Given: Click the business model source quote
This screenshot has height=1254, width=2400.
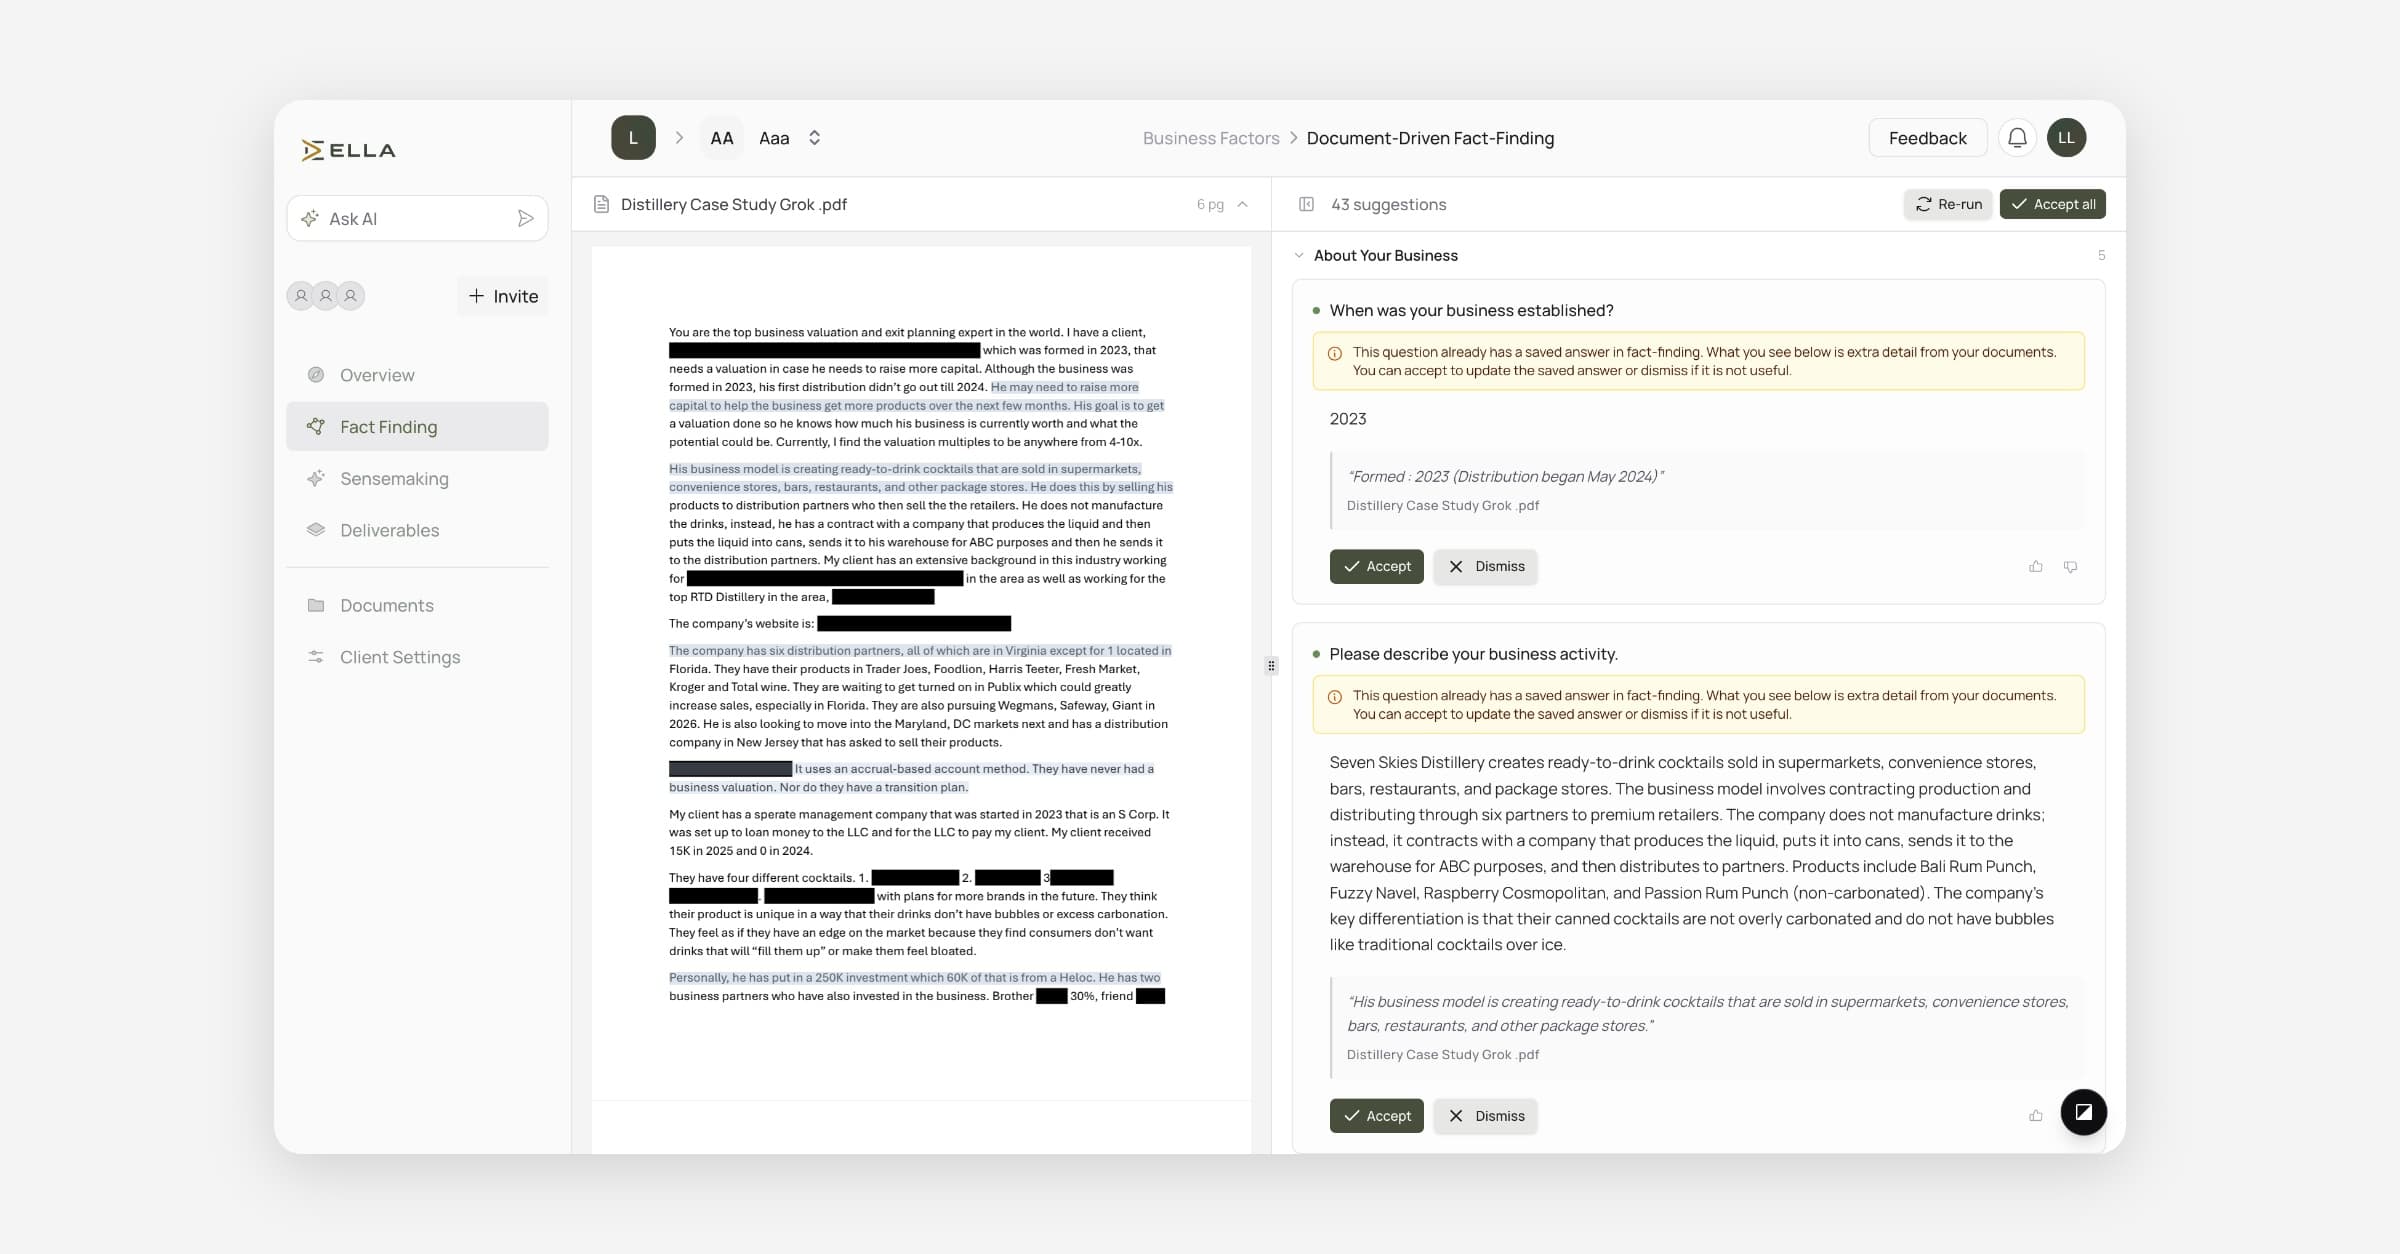Looking at the screenshot, I should tap(1708, 1013).
